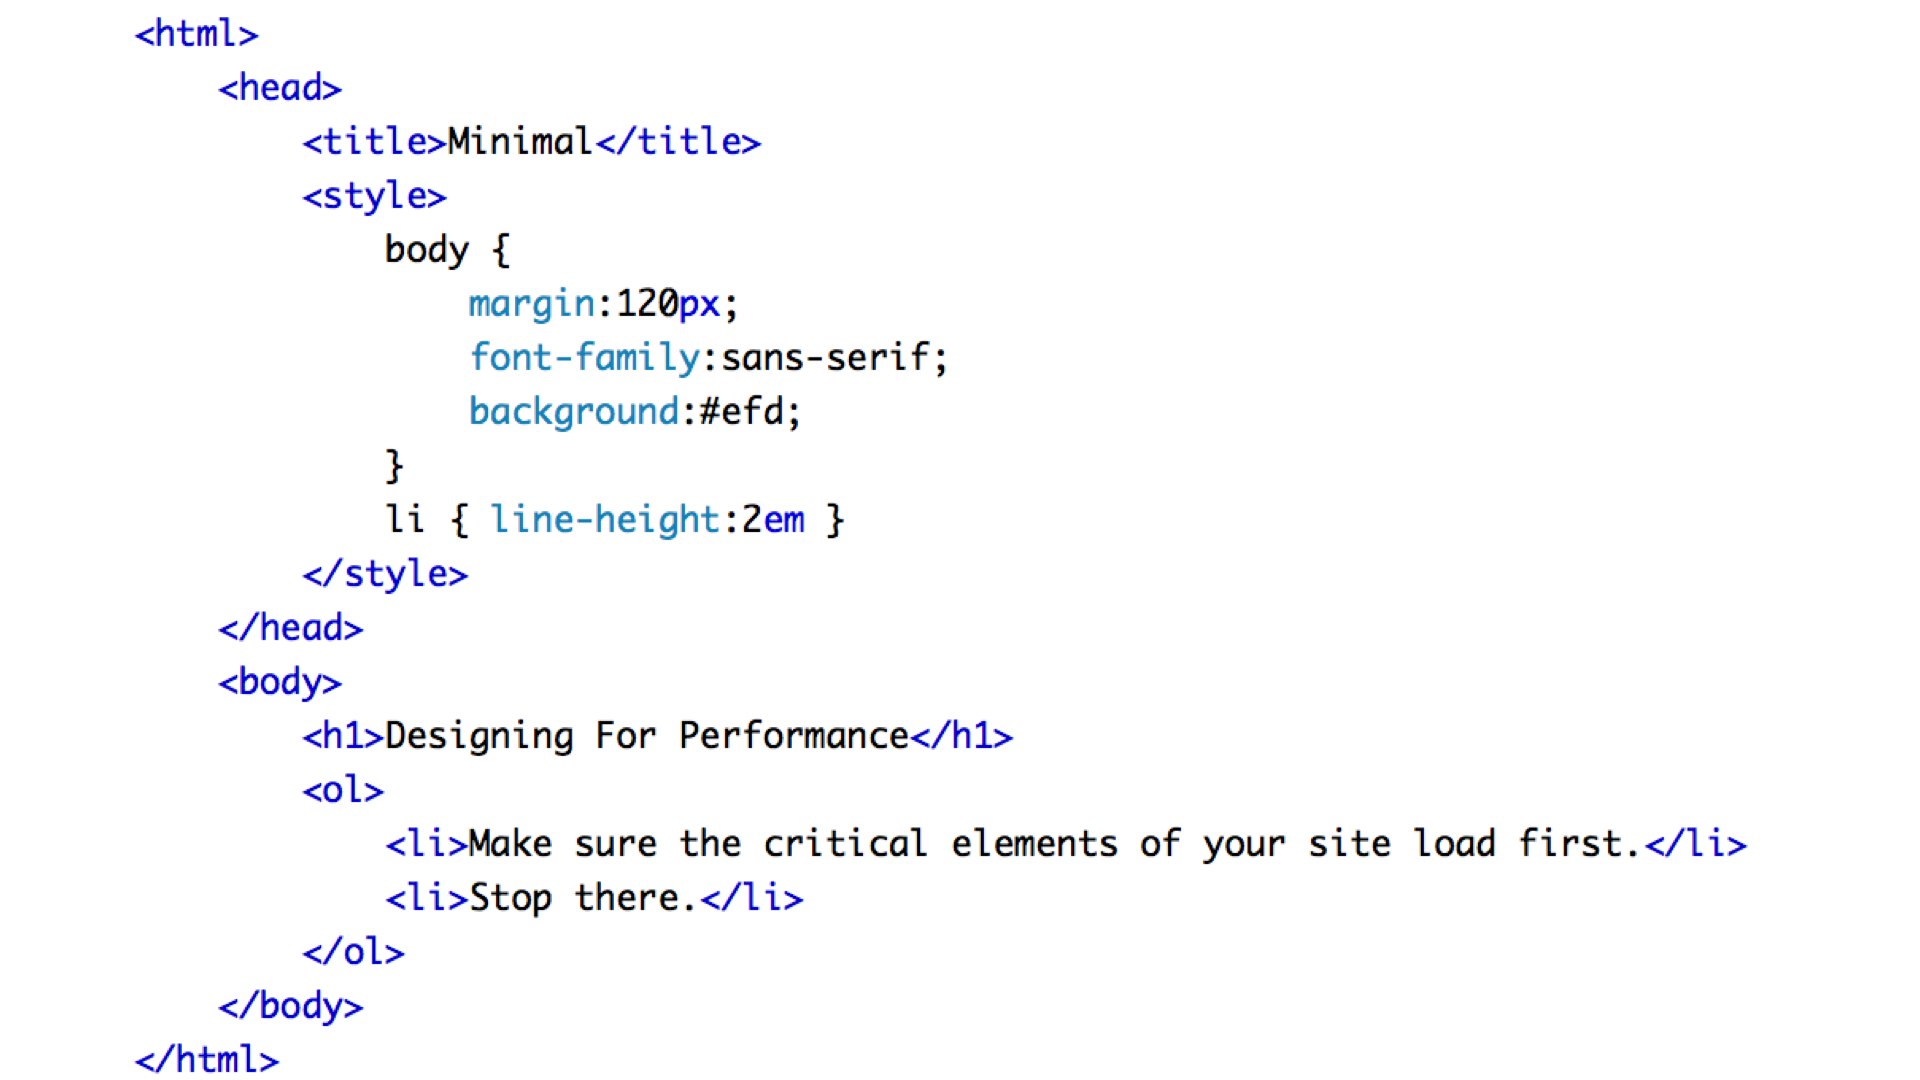Click the closing html tag

[207, 1059]
